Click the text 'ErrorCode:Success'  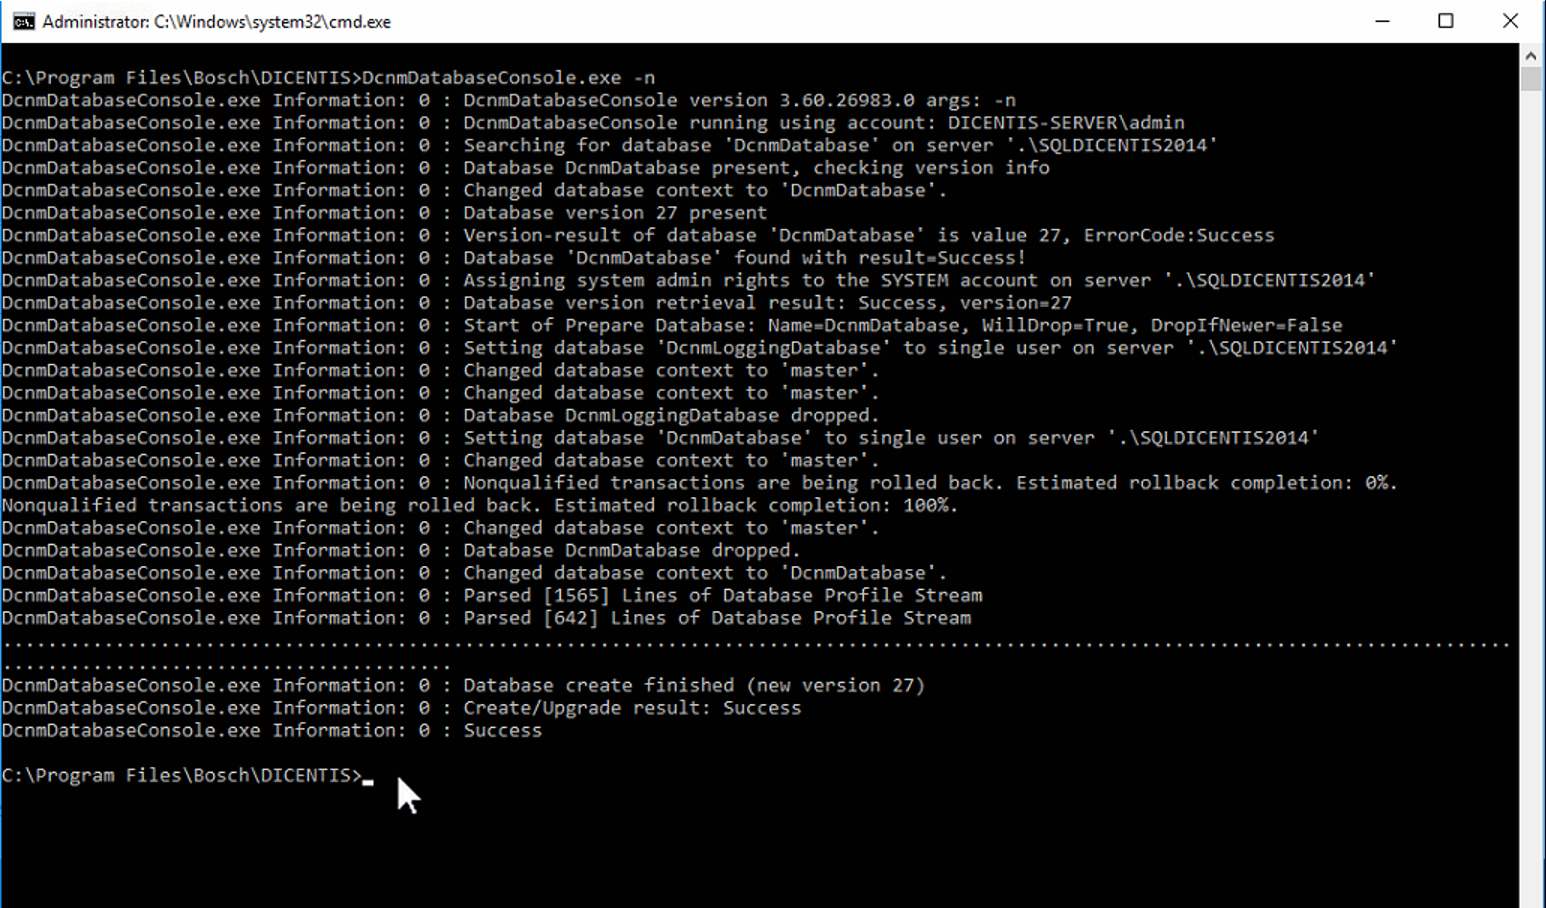(1179, 235)
